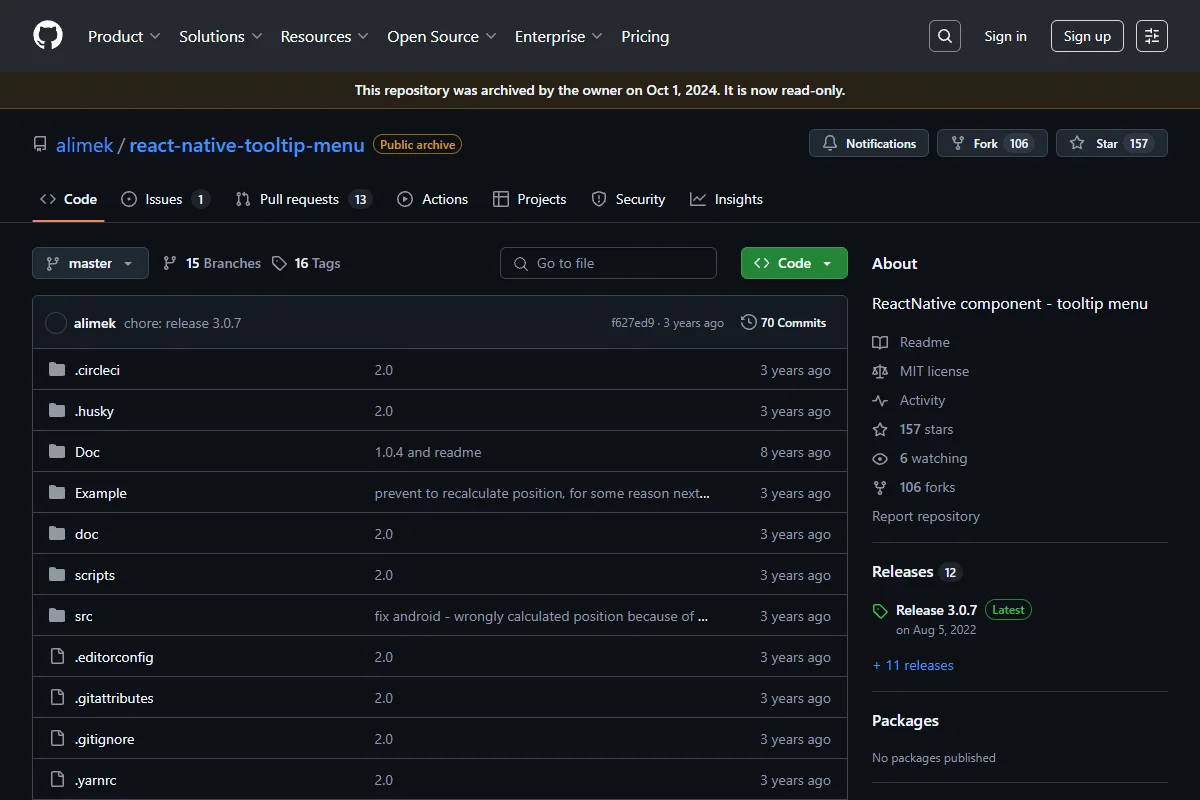Click the Activity pulse icon in About
The height and width of the screenshot is (800, 1200).
(x=880, y=400)
